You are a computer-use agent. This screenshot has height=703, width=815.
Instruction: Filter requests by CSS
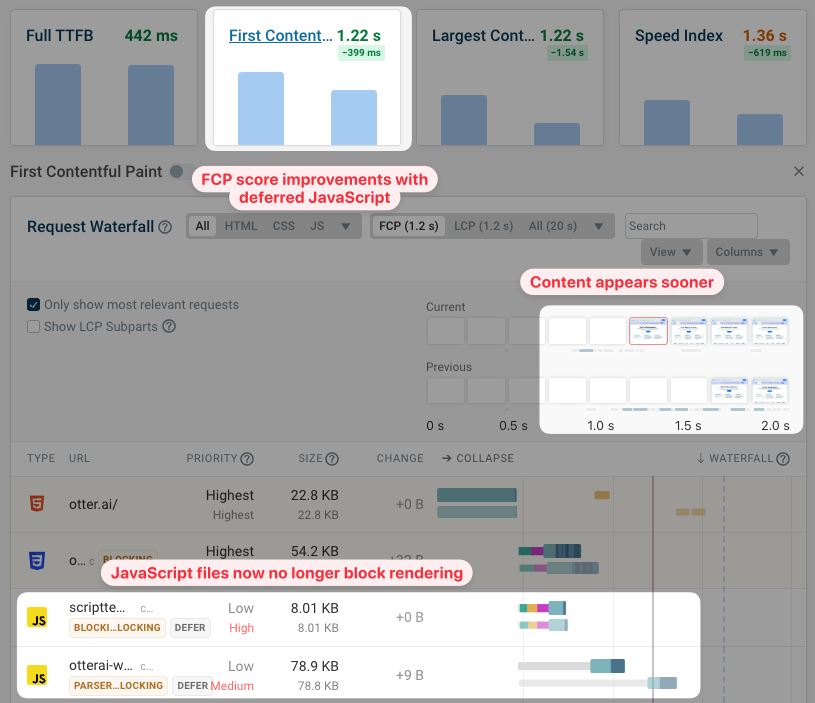click(x=284, y=226)
